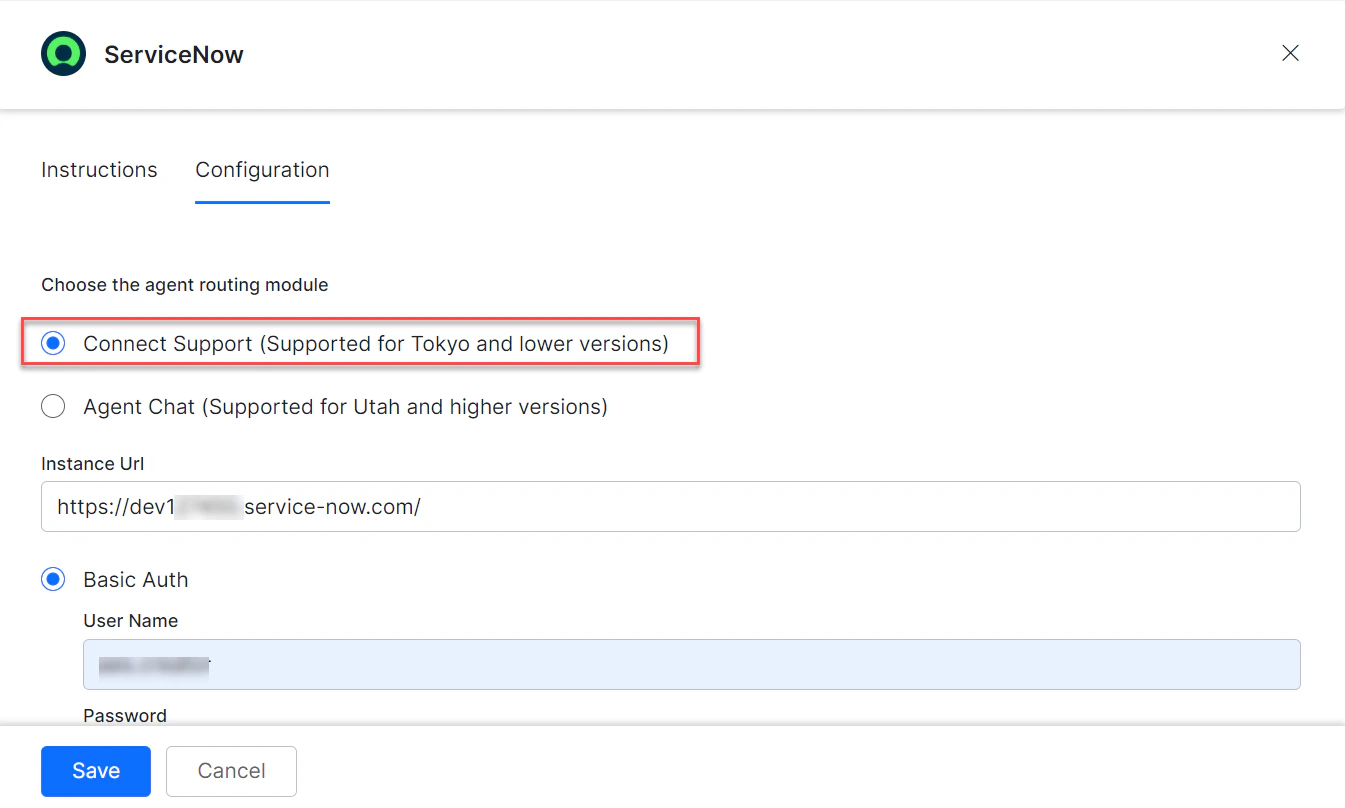Click the blurred username value in the field
The image size is (1345, 808).
(154, 664)
